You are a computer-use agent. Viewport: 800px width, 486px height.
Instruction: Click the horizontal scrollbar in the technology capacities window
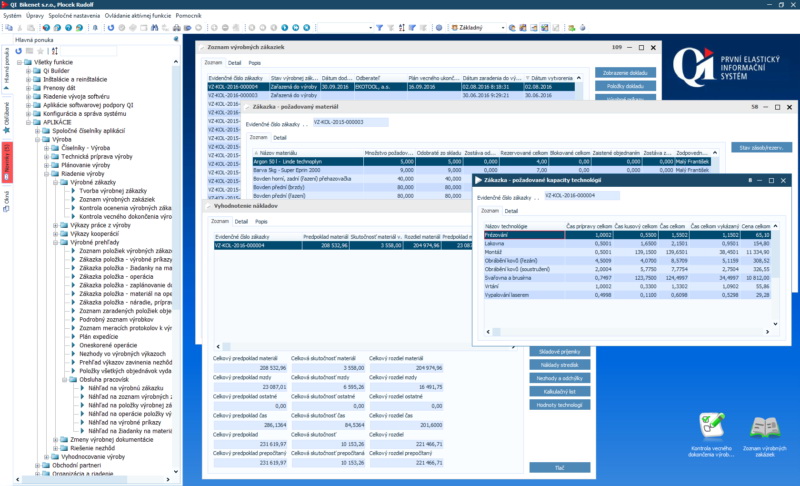coord(627,331)
